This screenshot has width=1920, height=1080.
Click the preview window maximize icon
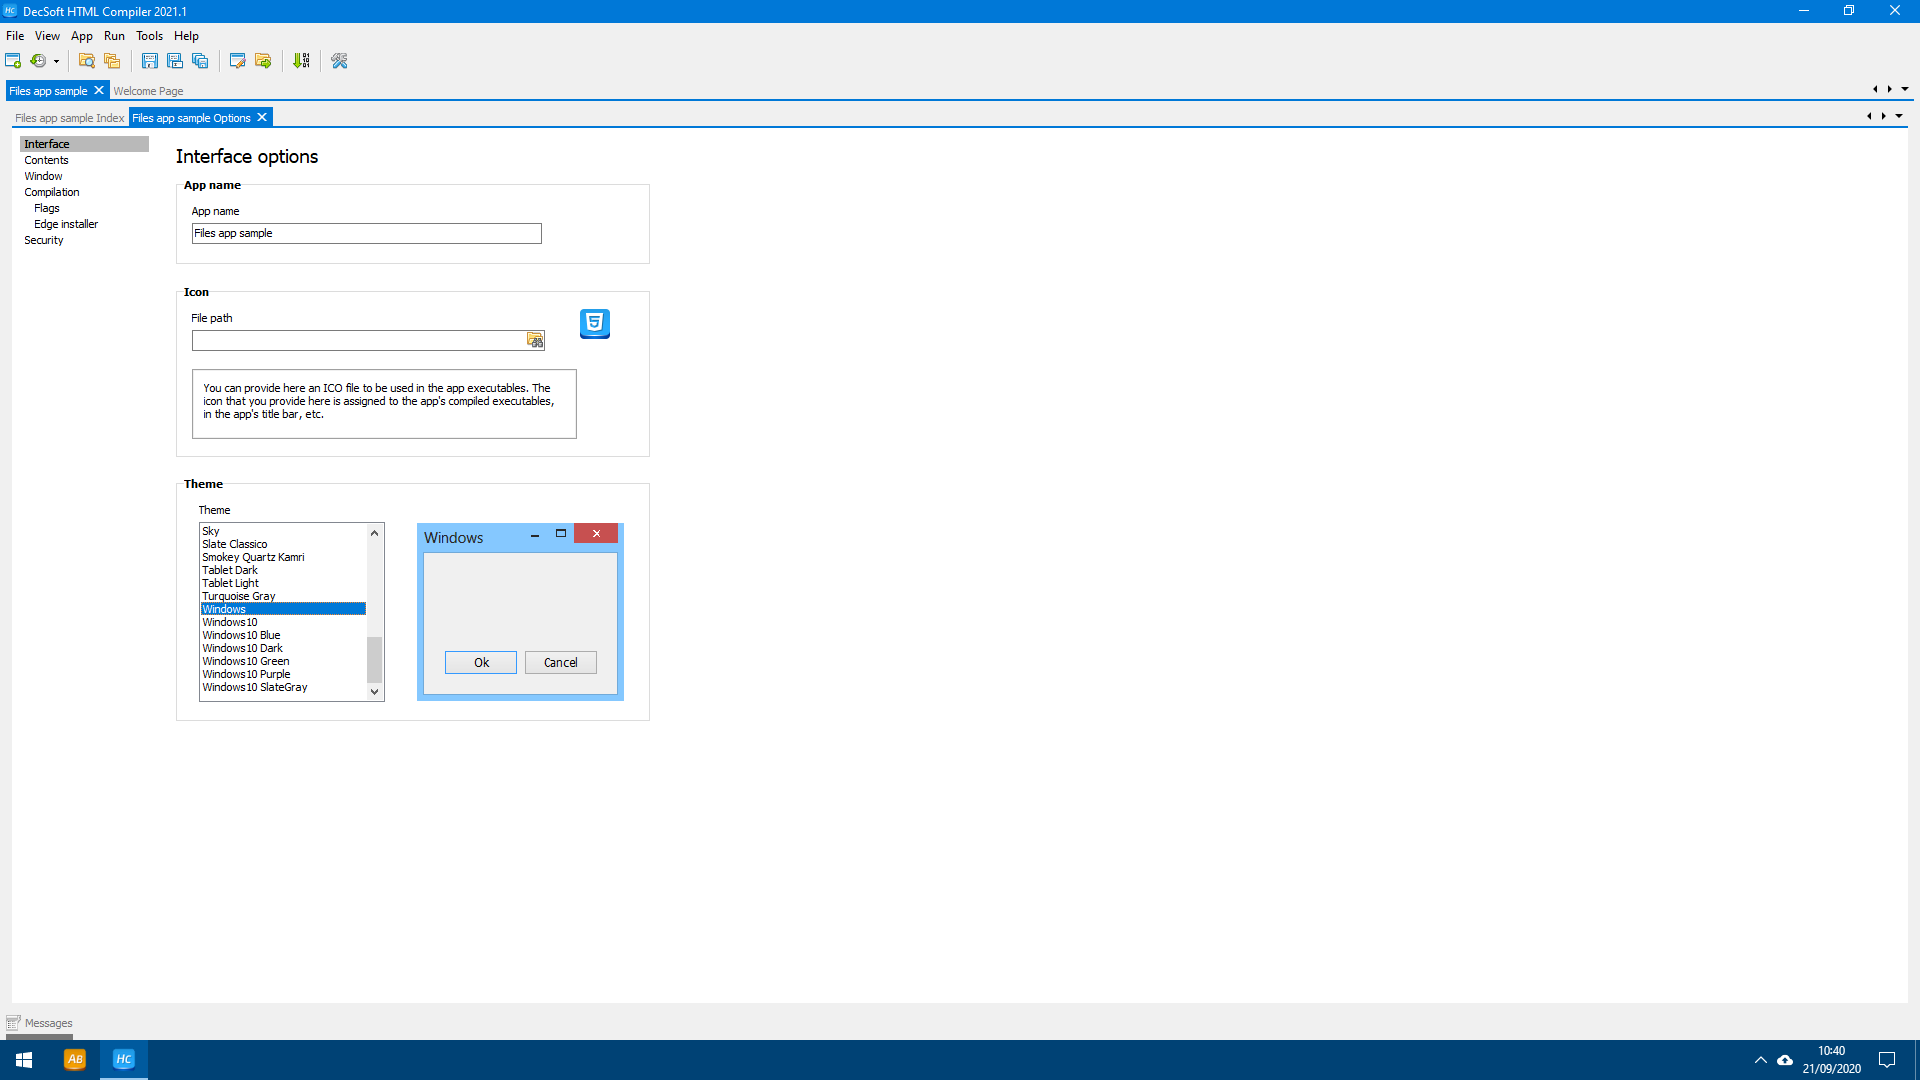click(x=561, y=534)
